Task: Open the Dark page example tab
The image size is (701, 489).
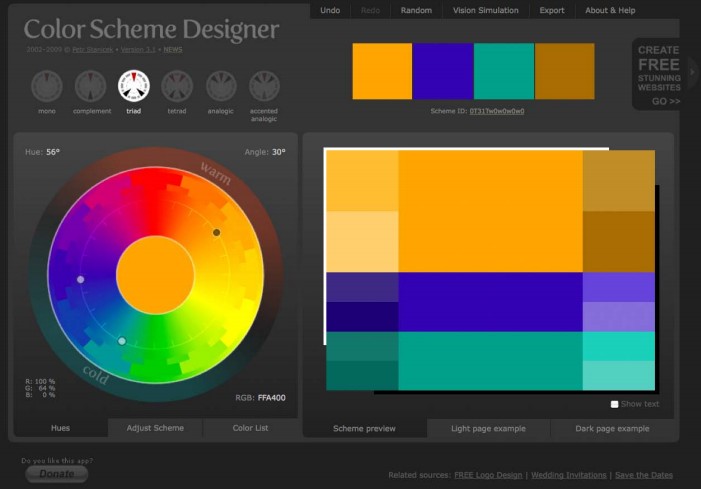Action: tap(612, 428)
